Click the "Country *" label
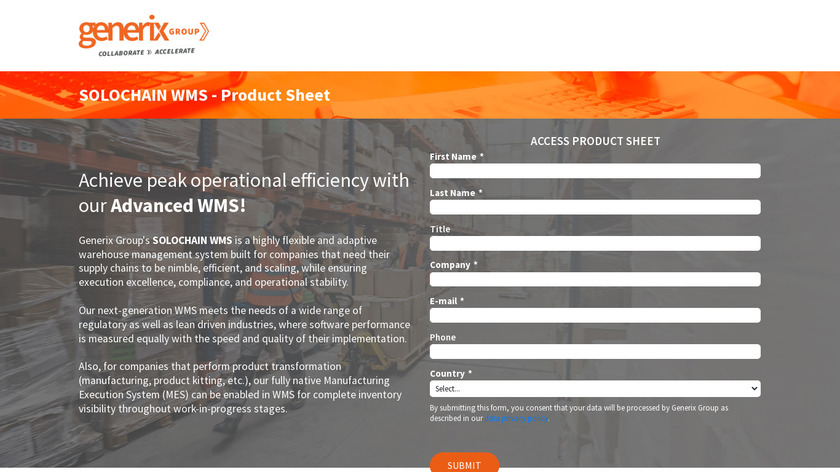Screen dimensions: 840x472 tap(451, 373)
